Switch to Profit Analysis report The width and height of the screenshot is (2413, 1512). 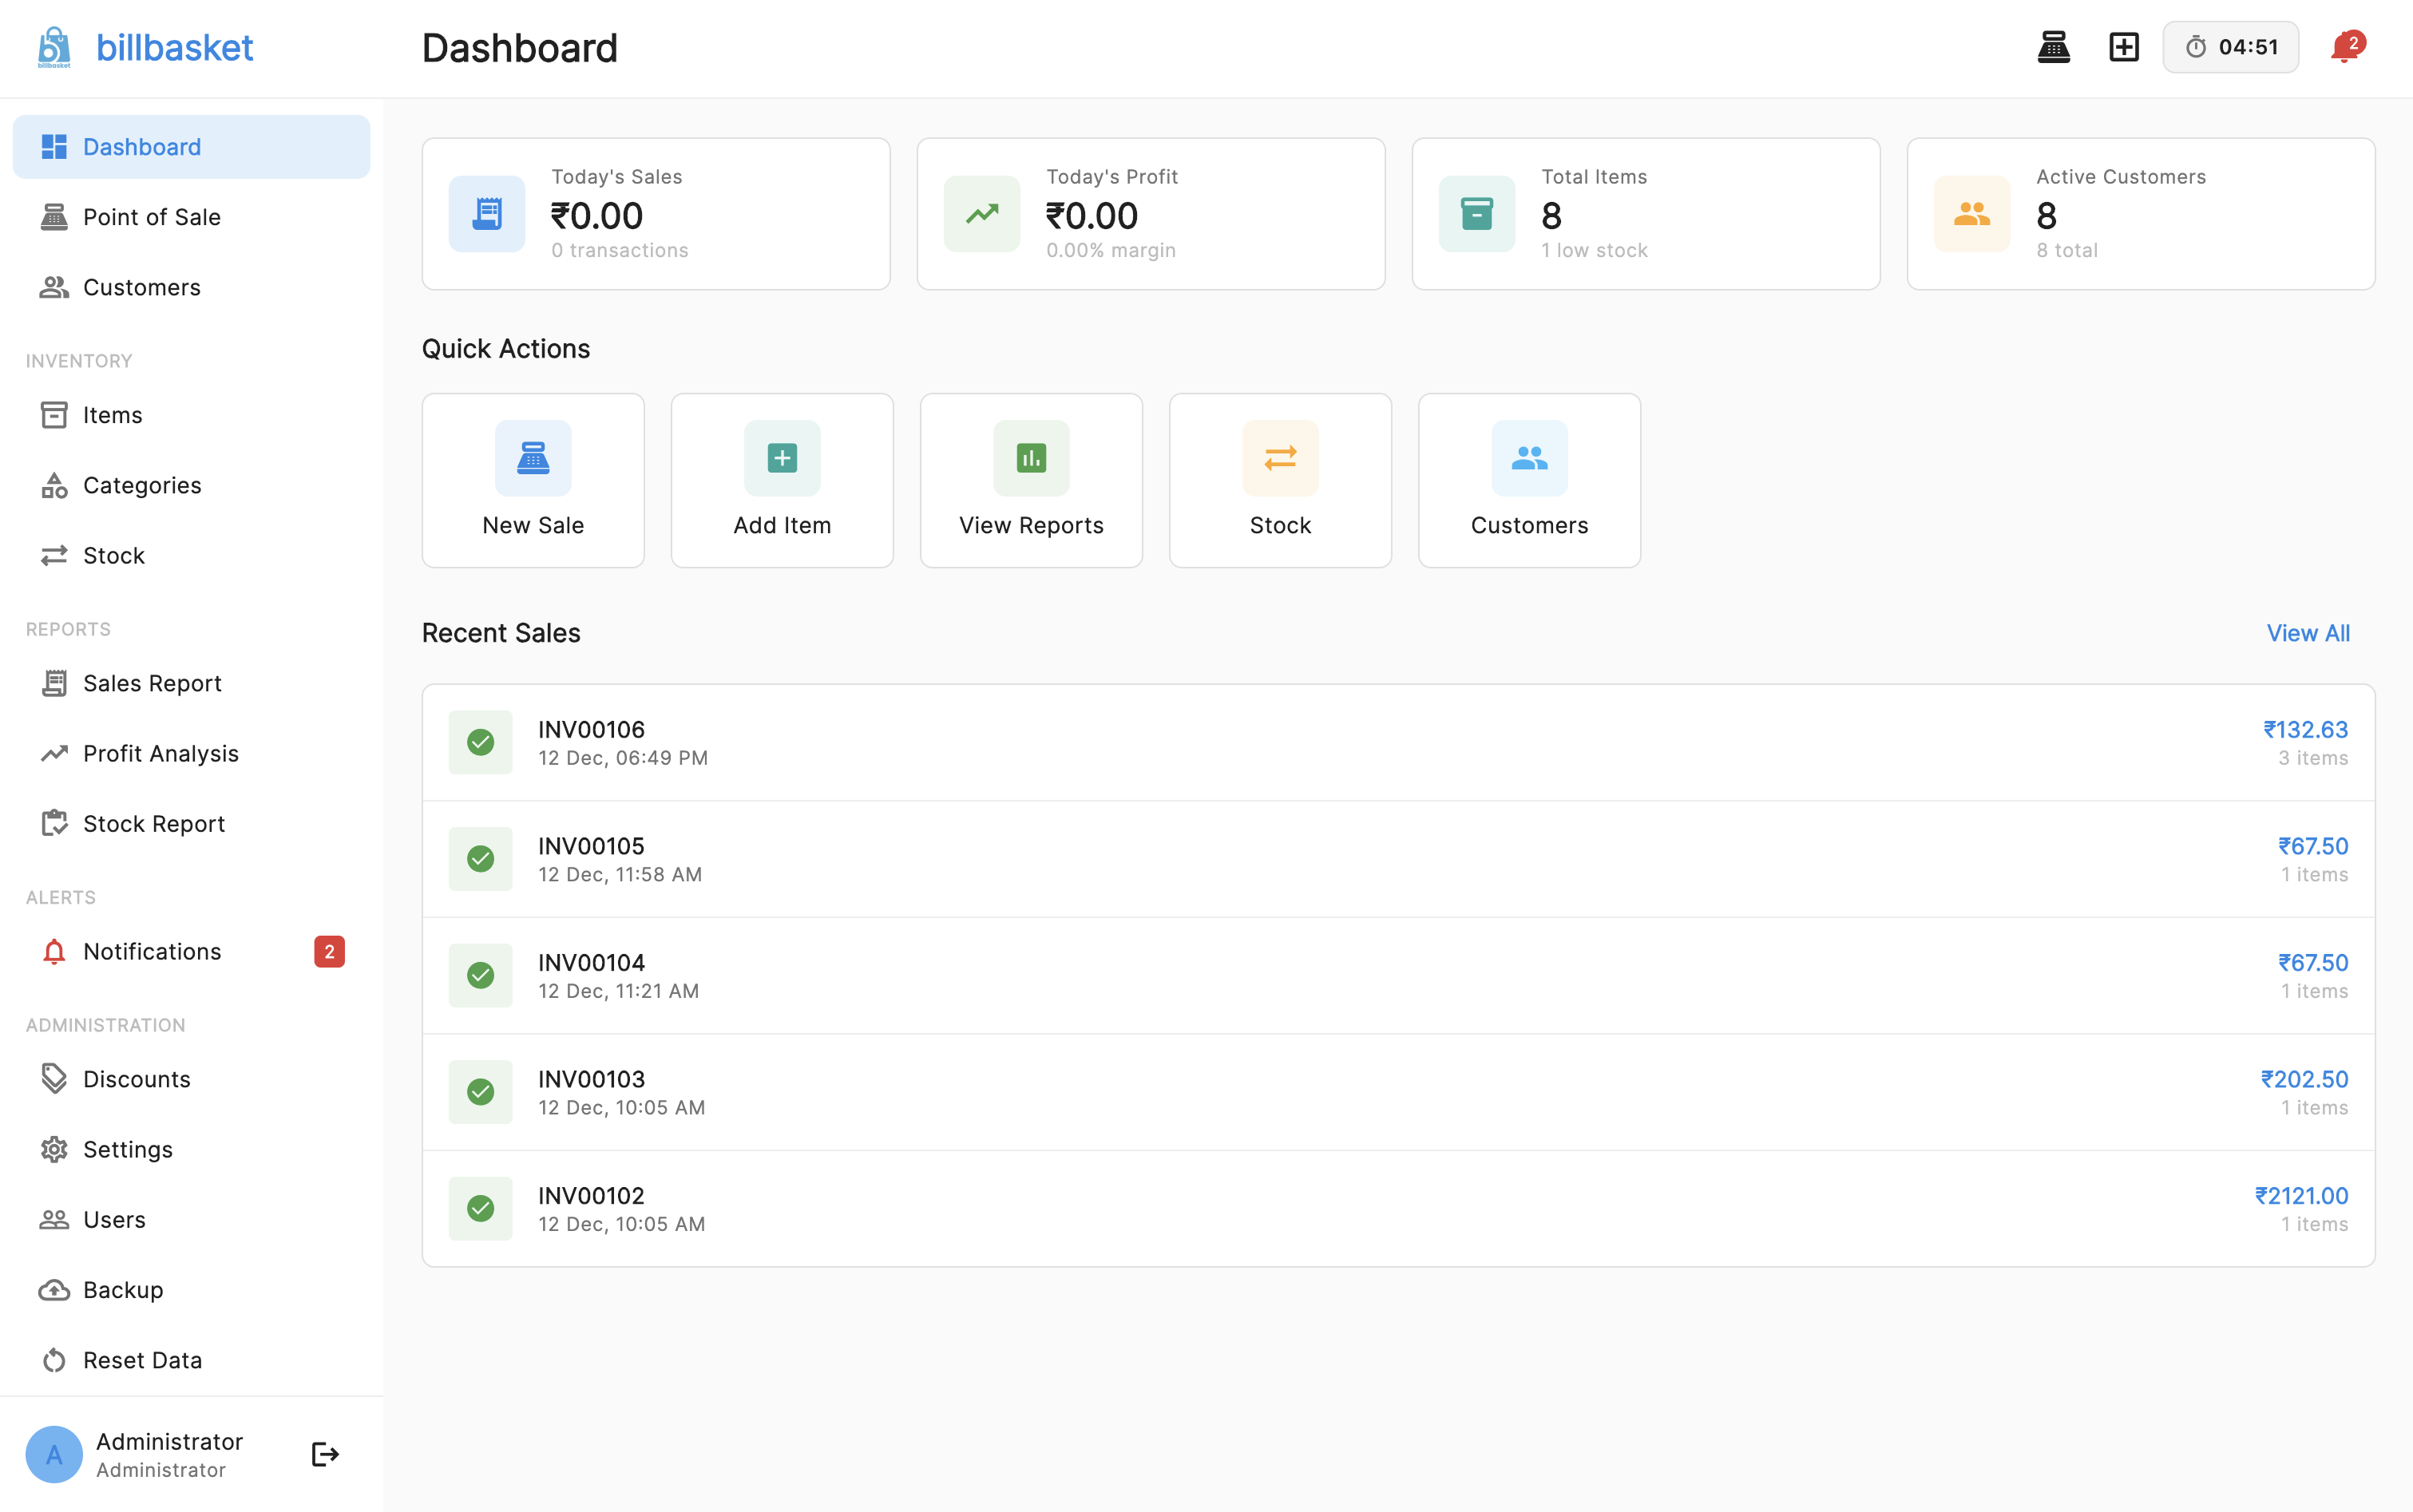160,753
